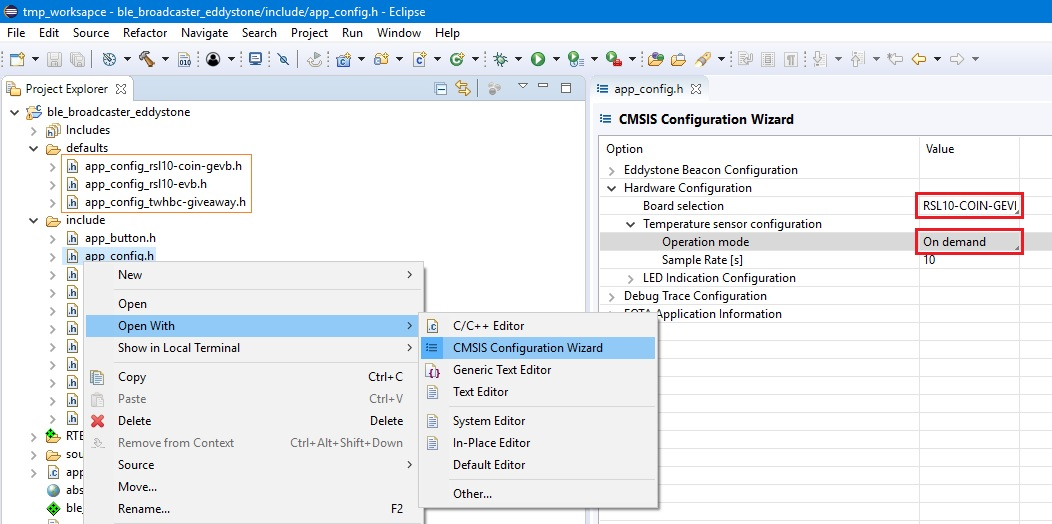Click Collapse All in Project Explorer
1052x524 pixels.
pos(441,89)
